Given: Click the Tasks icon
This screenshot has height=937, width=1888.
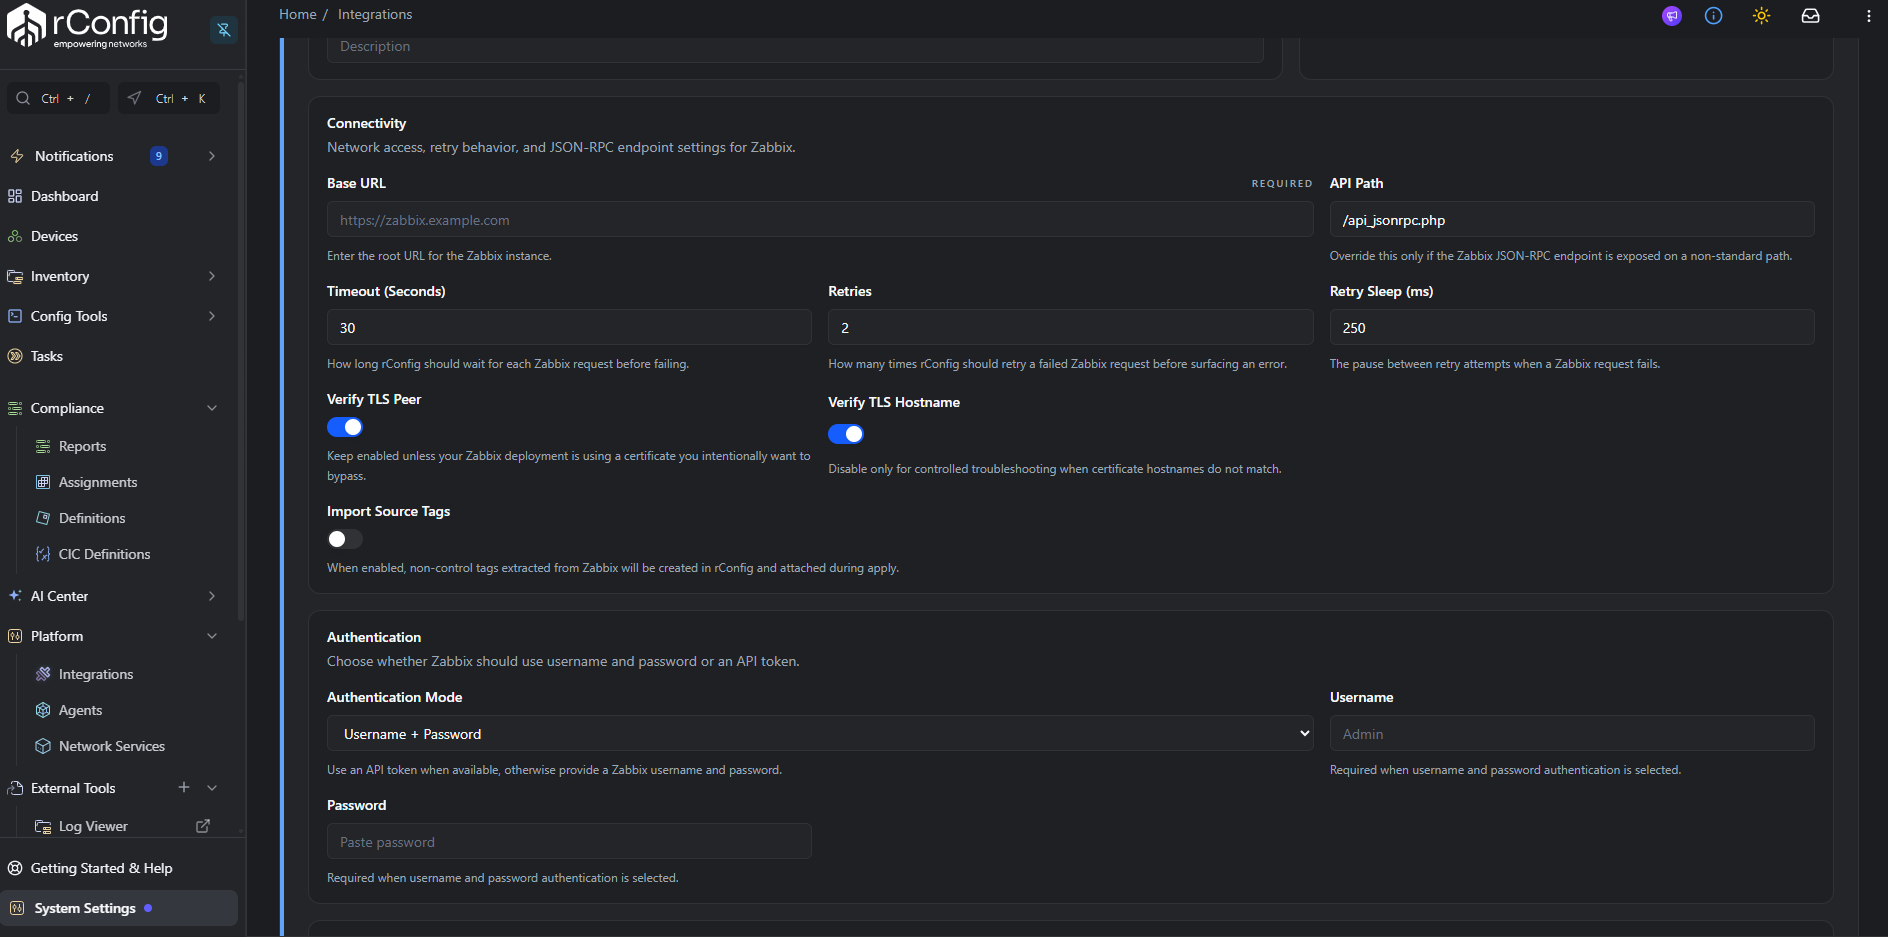Looking at the screenshot, I should pos(15,356).
